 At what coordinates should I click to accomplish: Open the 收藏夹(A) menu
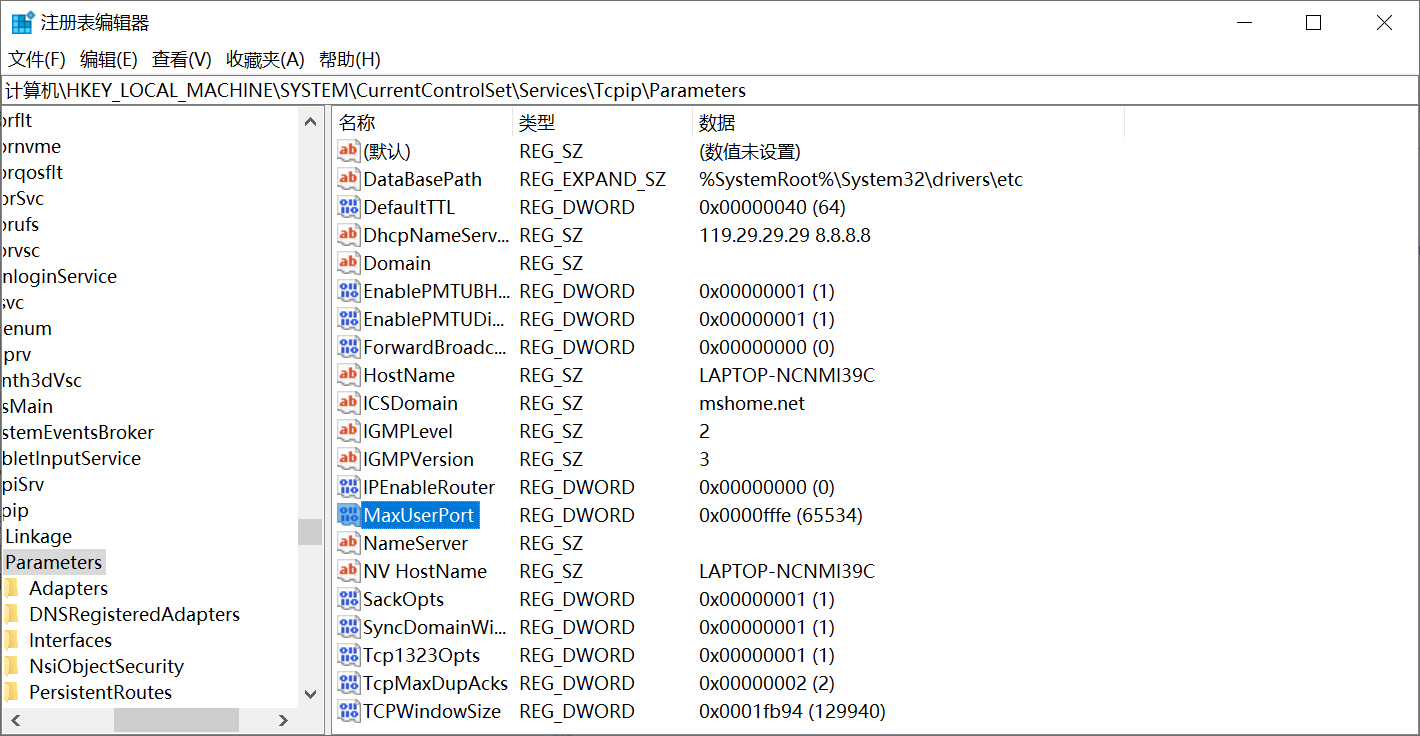(x=265, y=59)
